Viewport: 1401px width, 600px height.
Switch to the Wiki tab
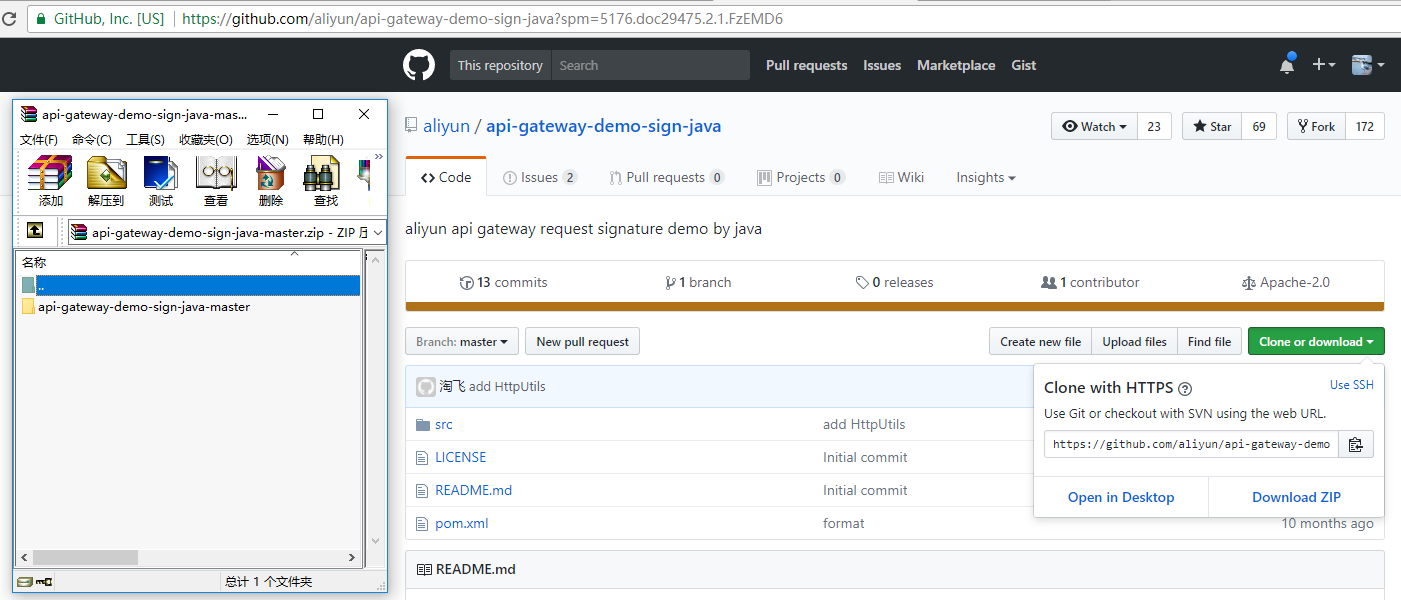(x=901, y=177)
